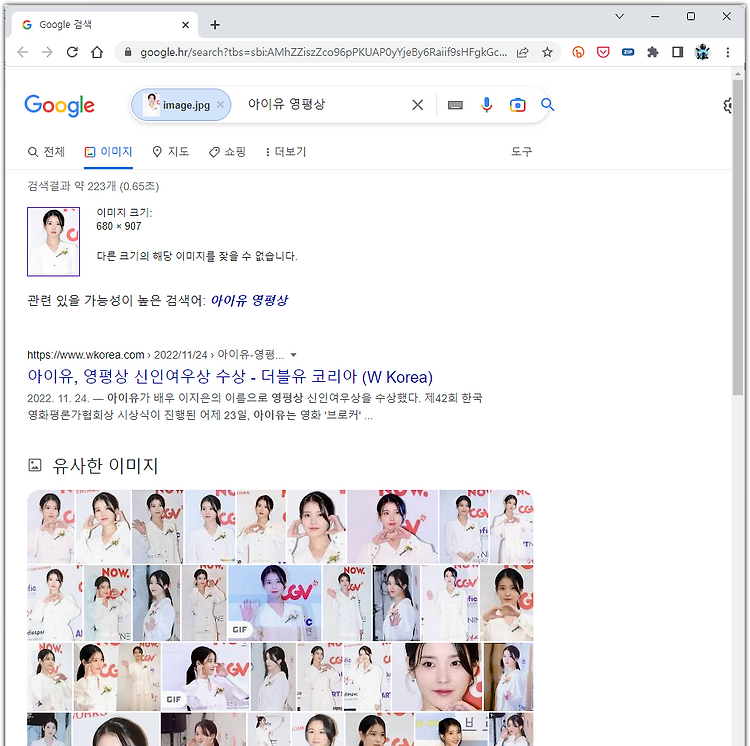Click the address bar URL

[x=323, y=52]
